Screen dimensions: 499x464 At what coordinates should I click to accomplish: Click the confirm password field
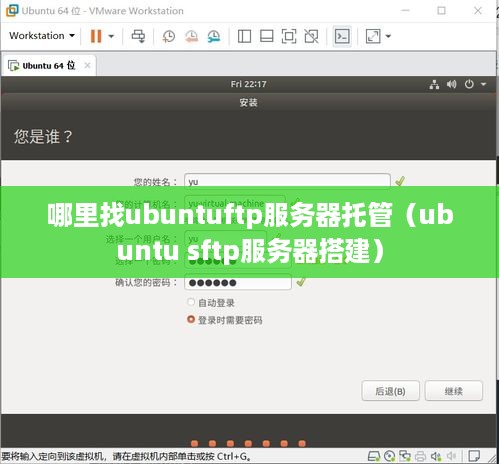point(238,282)
